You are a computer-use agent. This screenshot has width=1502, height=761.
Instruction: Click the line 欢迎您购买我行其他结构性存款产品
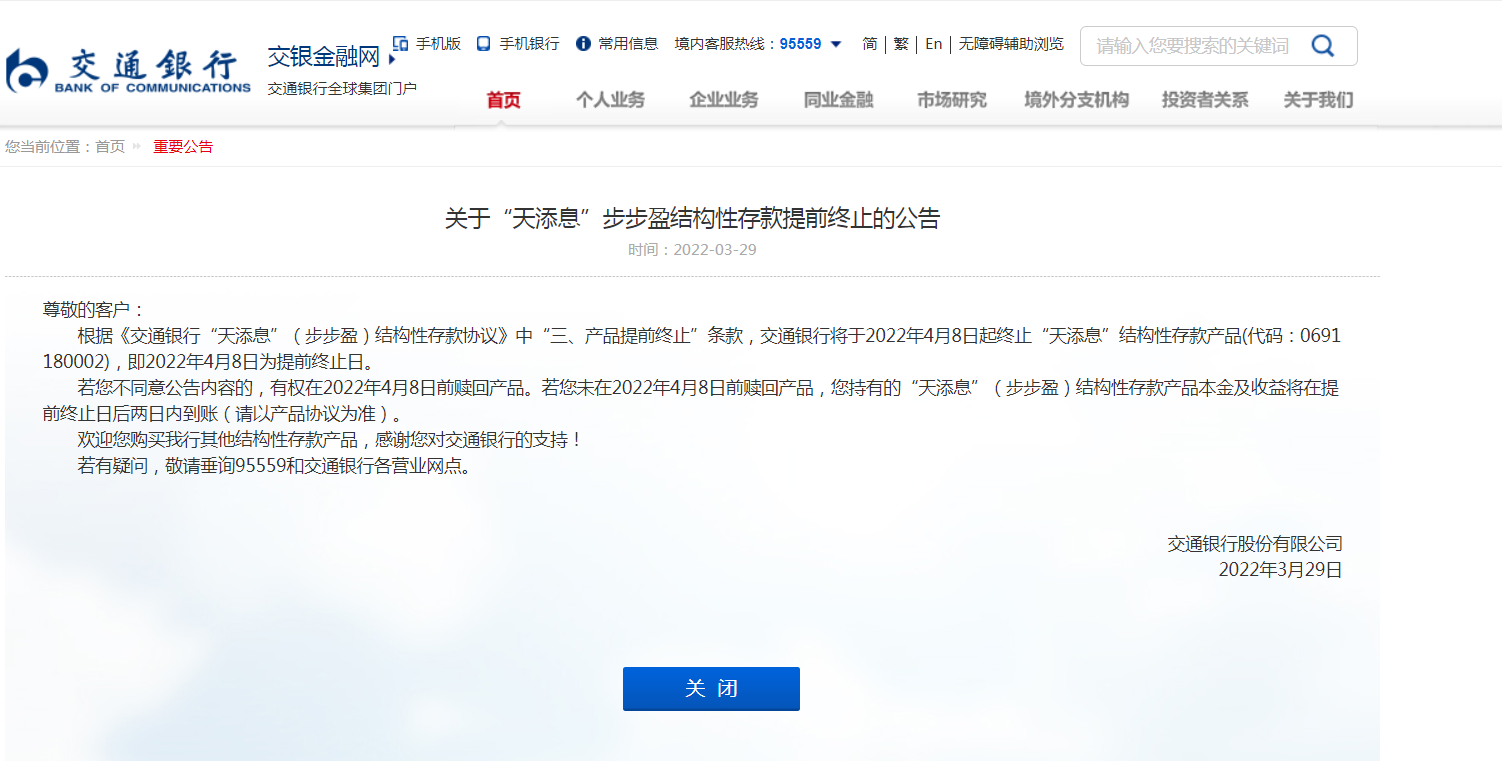[329, 440]
